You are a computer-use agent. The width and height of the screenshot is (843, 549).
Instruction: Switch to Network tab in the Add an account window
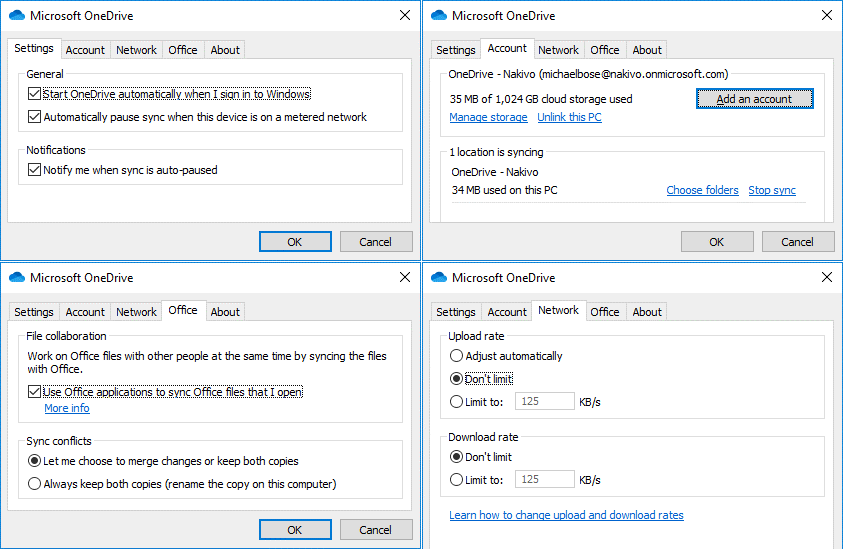click(x=559, y=50)
